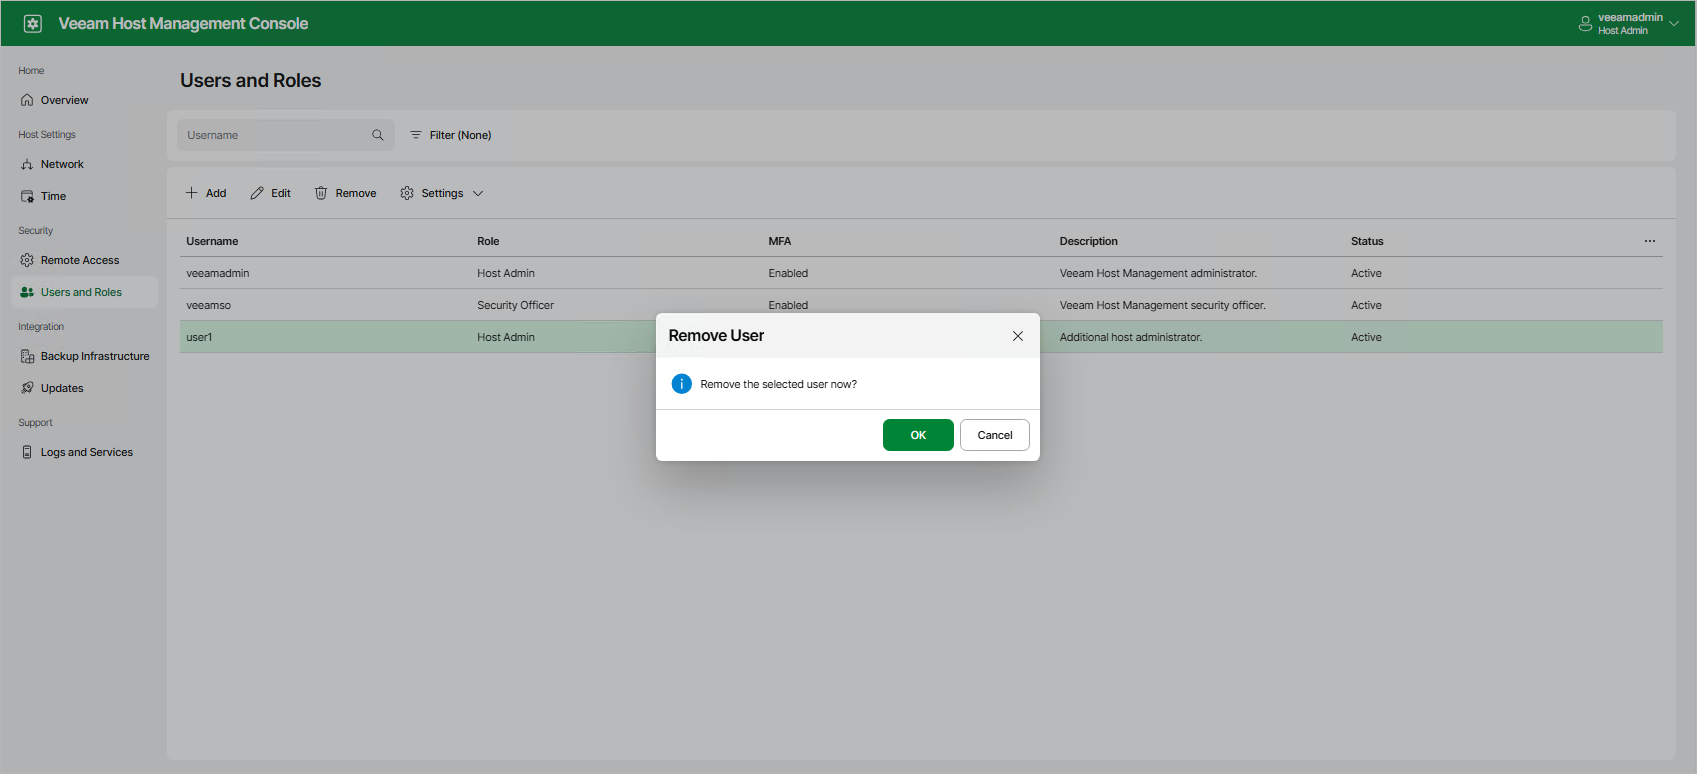Click the Logs and Services icon
Viewport: 1697px width, 774px height.
click(27, 452)
